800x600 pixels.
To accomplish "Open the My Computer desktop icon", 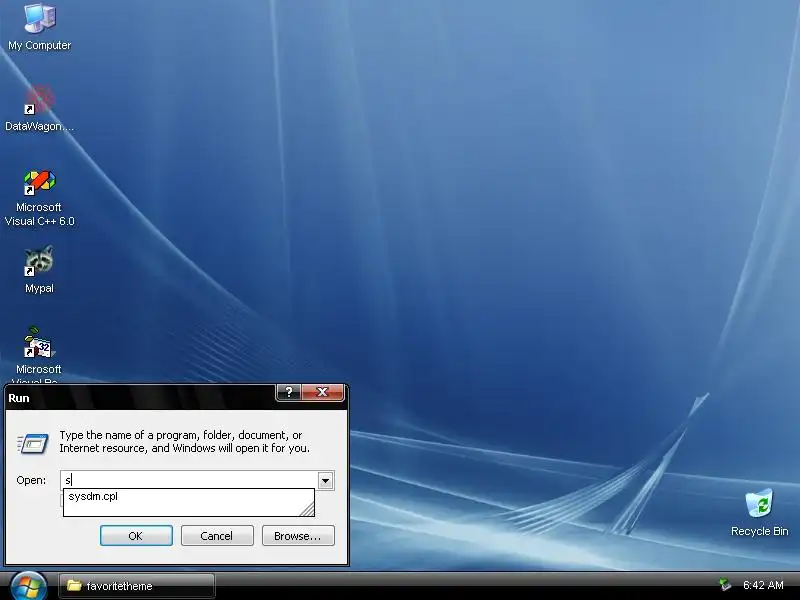I will click(39, 28).
